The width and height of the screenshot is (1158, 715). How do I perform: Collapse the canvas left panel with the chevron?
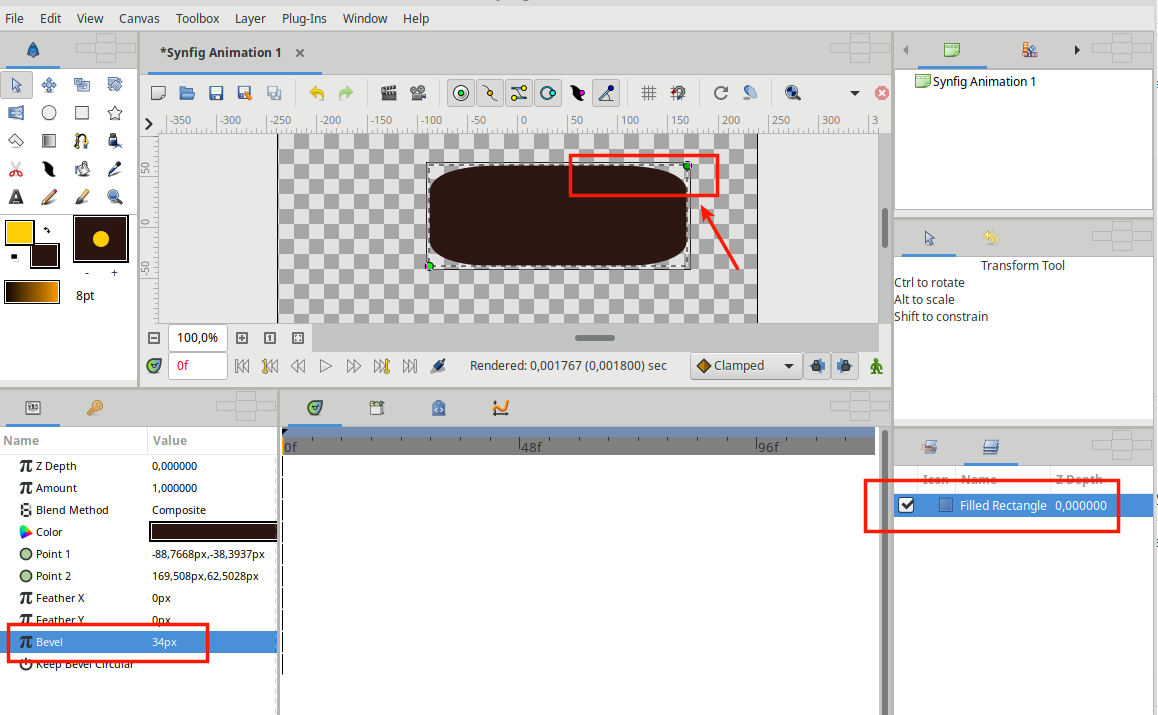[x=148, y=124]
